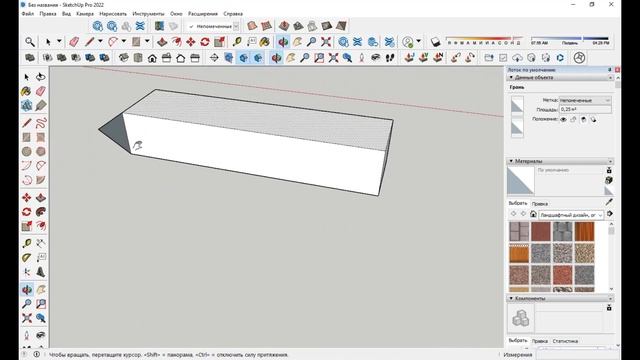Open the materials collection dropdown
Screen dimensions: 640x360
(571, 215)
